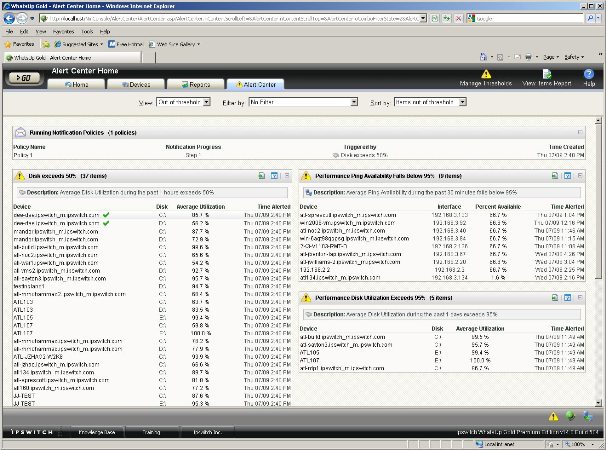Open the View dropdown set to Out of threshold
This screenshot has width=606, height=450.
pyautogui.click(x=183, y=102)
